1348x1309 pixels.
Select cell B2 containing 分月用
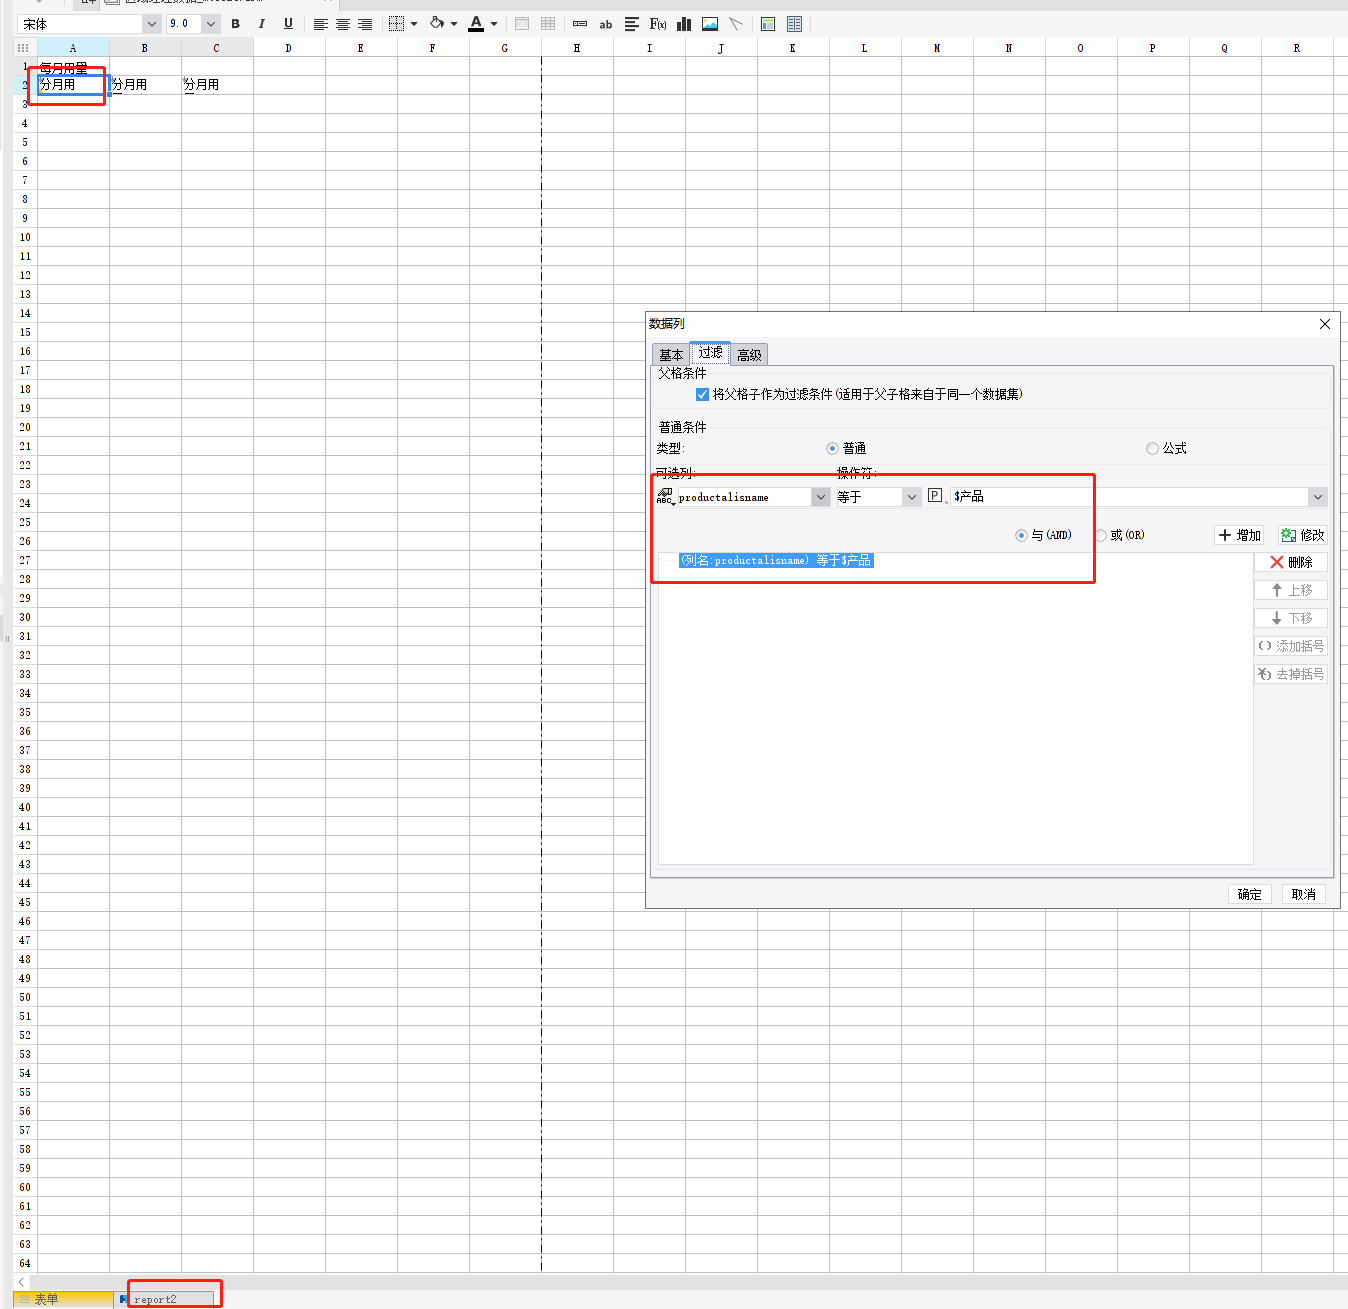coord(145,85)
